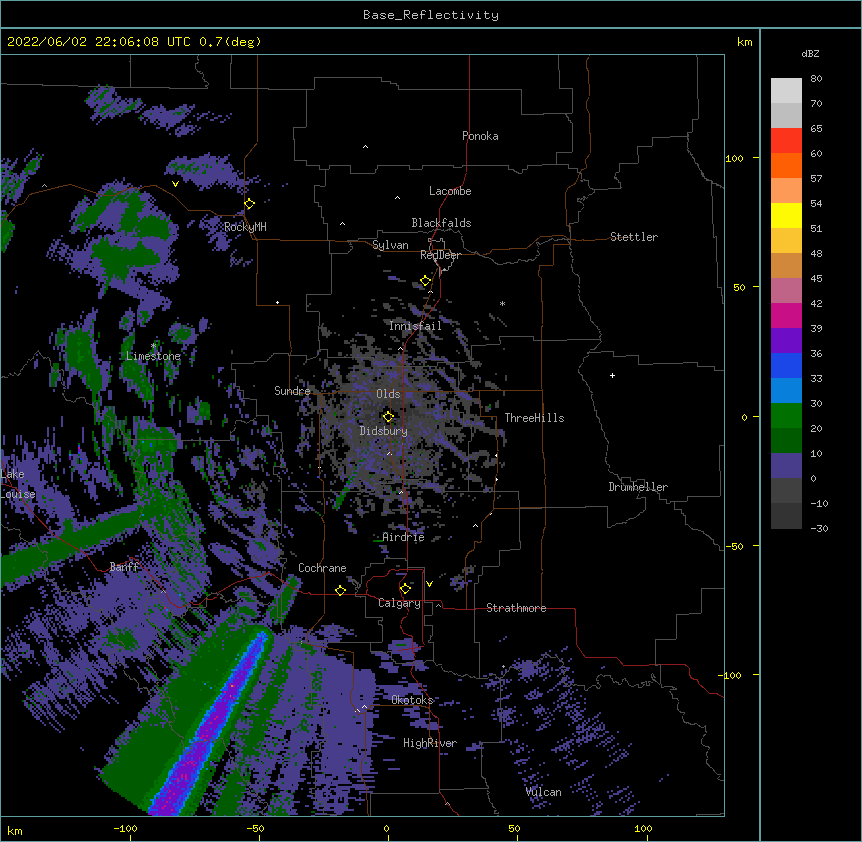
Task: Select the yellow diamond marker below Cochrane
Action: click(340, 590)
